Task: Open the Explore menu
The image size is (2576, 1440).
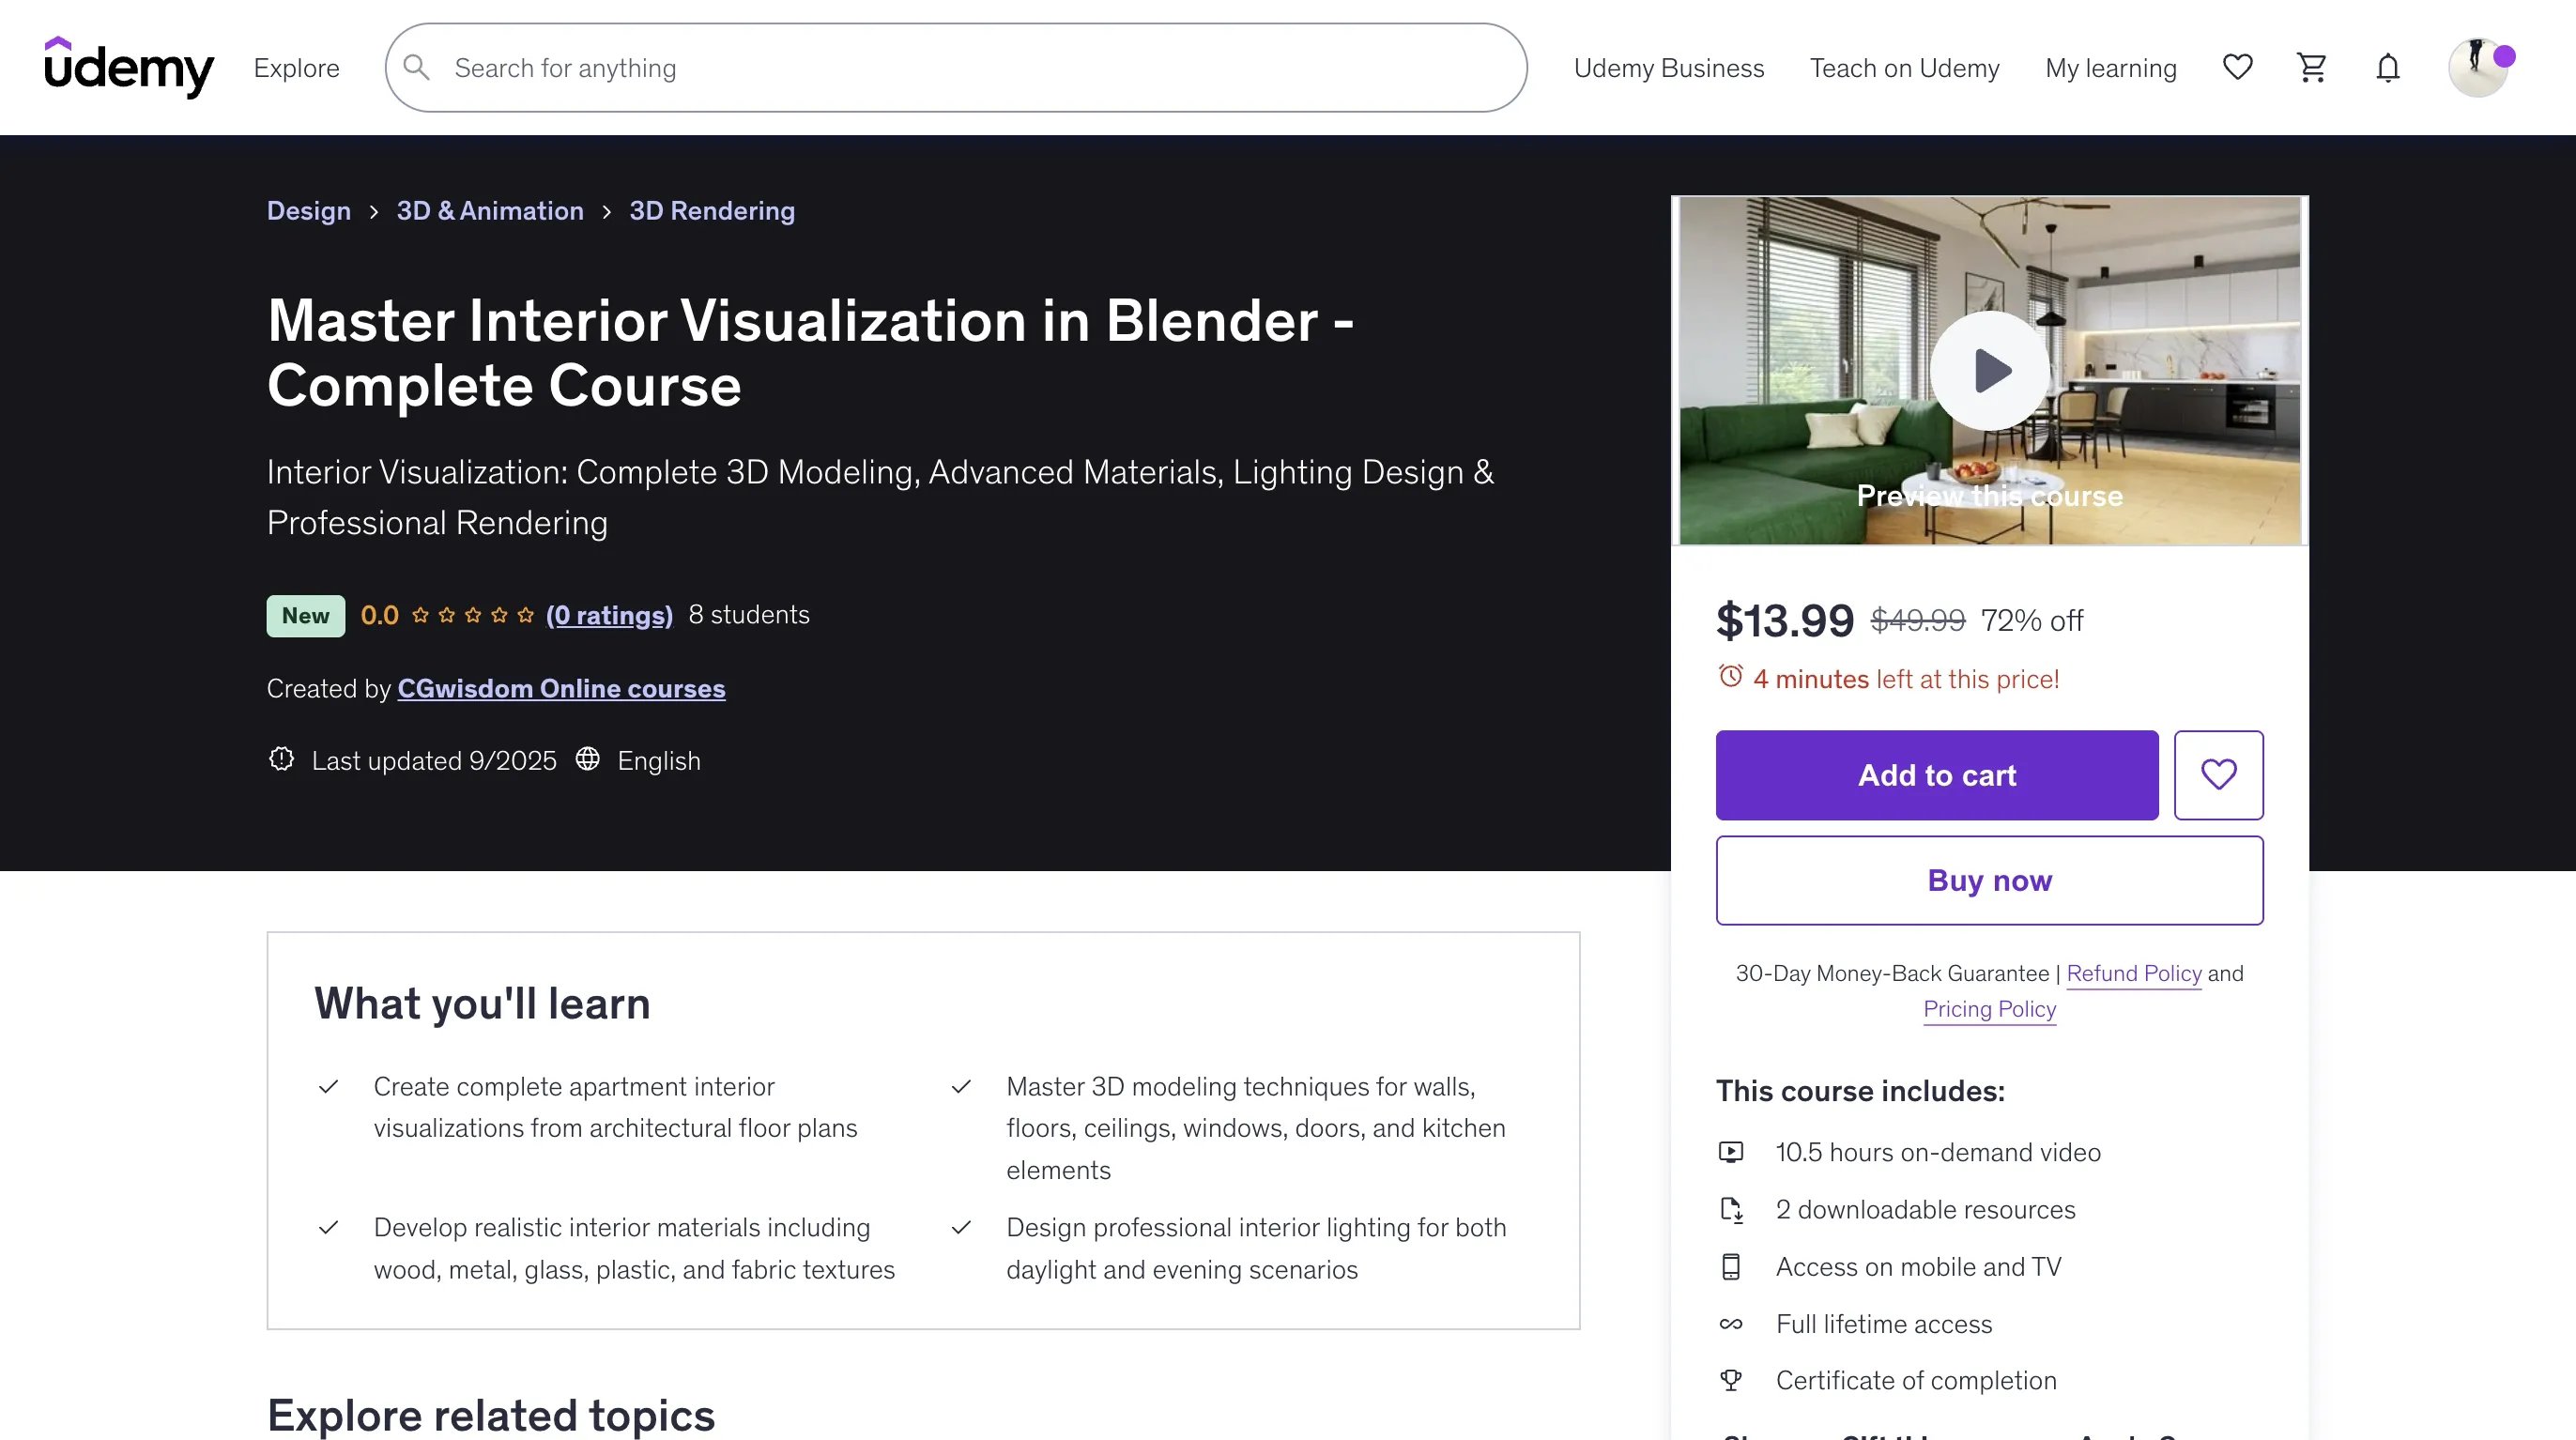Action: coord(296,67)
